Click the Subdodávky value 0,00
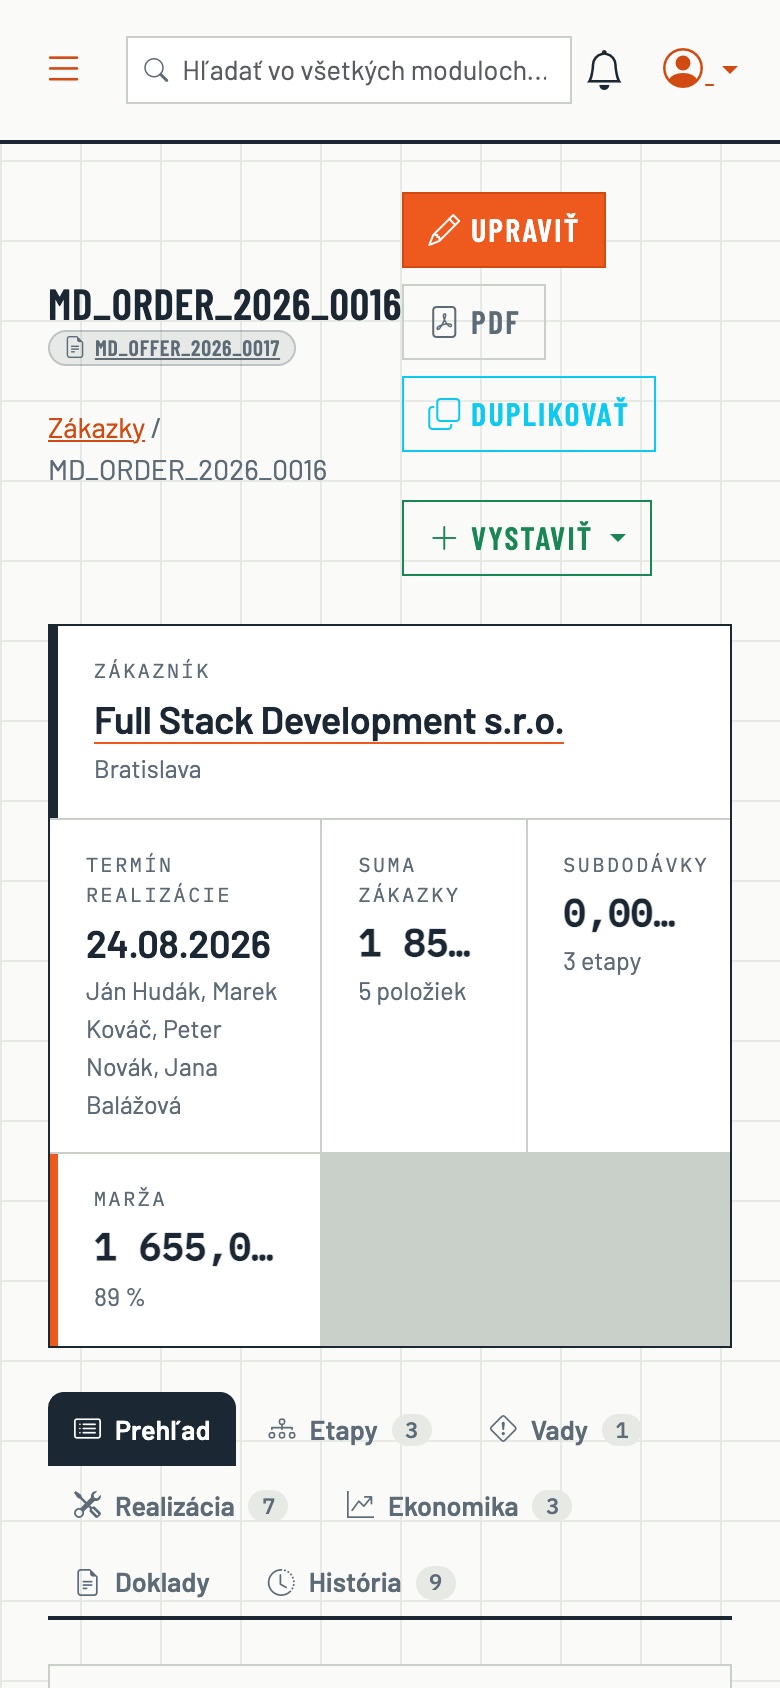 tap(620, 913)
